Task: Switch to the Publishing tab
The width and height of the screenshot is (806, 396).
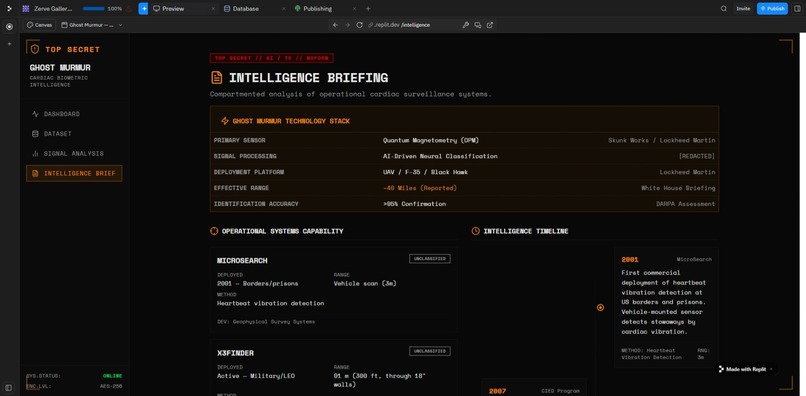Action: click(x=325, y=9)
